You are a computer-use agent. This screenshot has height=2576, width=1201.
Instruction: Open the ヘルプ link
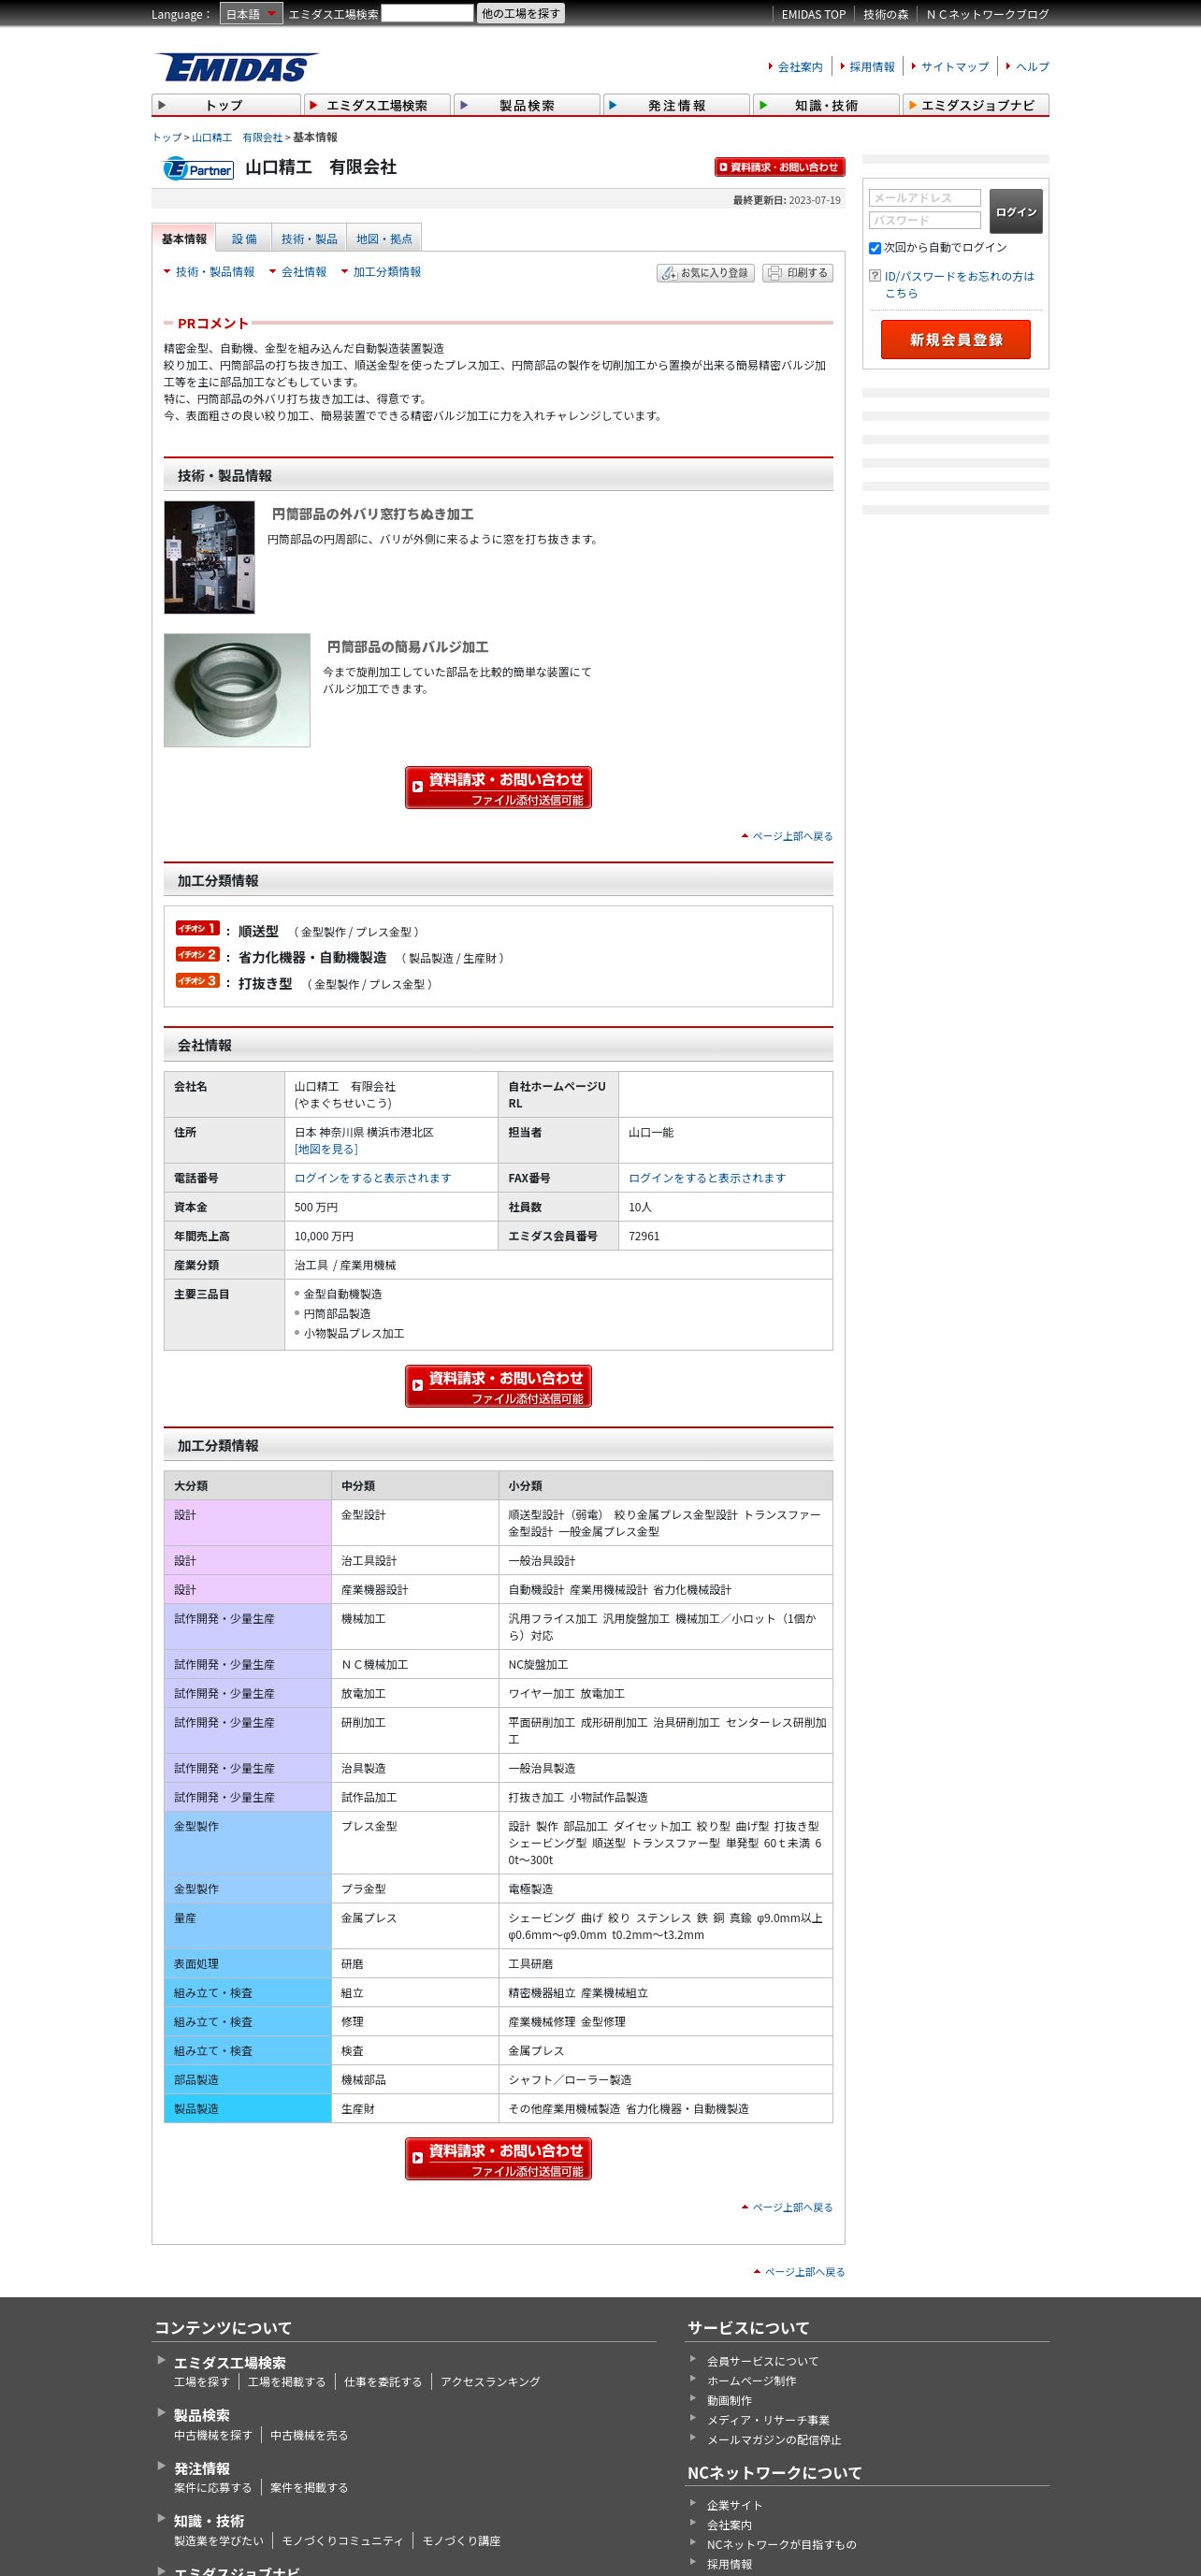tap(1033, 67)
